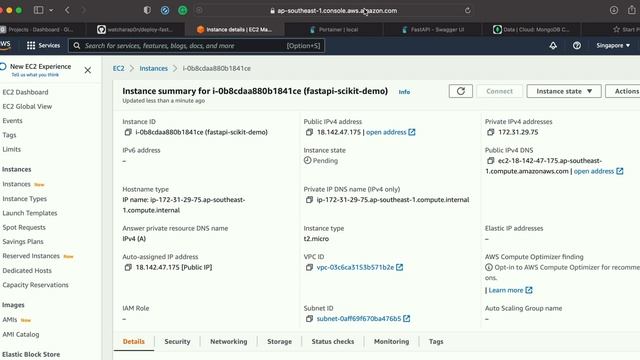Screen dimensions: 640x360
Task: Switch to the Storage tab
Action: pyautogui.click(x=280, y=342)
